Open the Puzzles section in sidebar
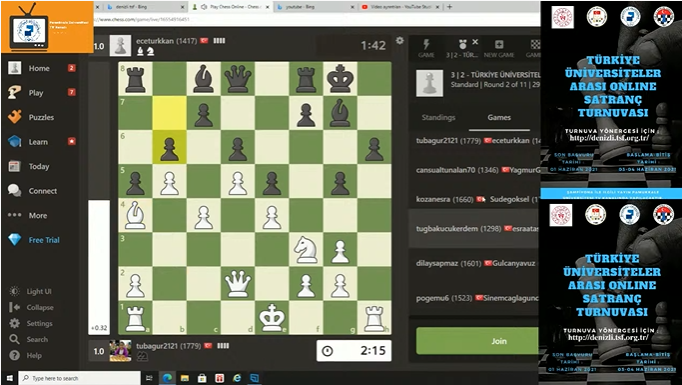 pyautogui.click(x=41, y=117)
